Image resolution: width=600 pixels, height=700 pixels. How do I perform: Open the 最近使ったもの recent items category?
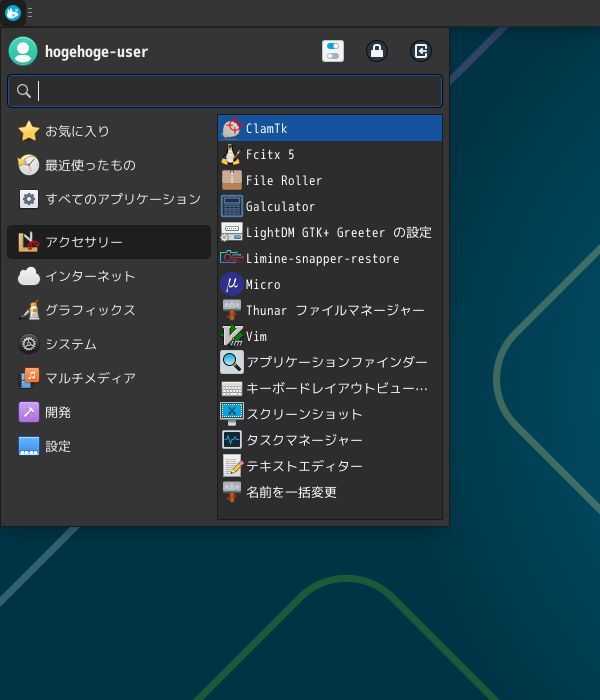point(90,165)
